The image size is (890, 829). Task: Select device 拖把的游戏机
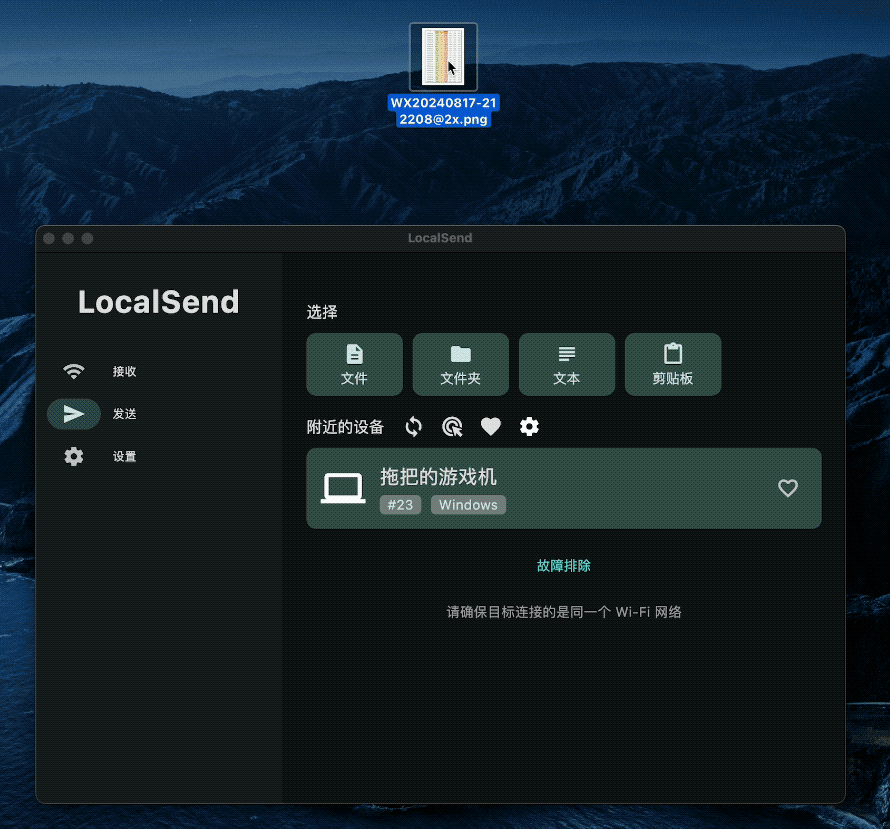[564, 489]
